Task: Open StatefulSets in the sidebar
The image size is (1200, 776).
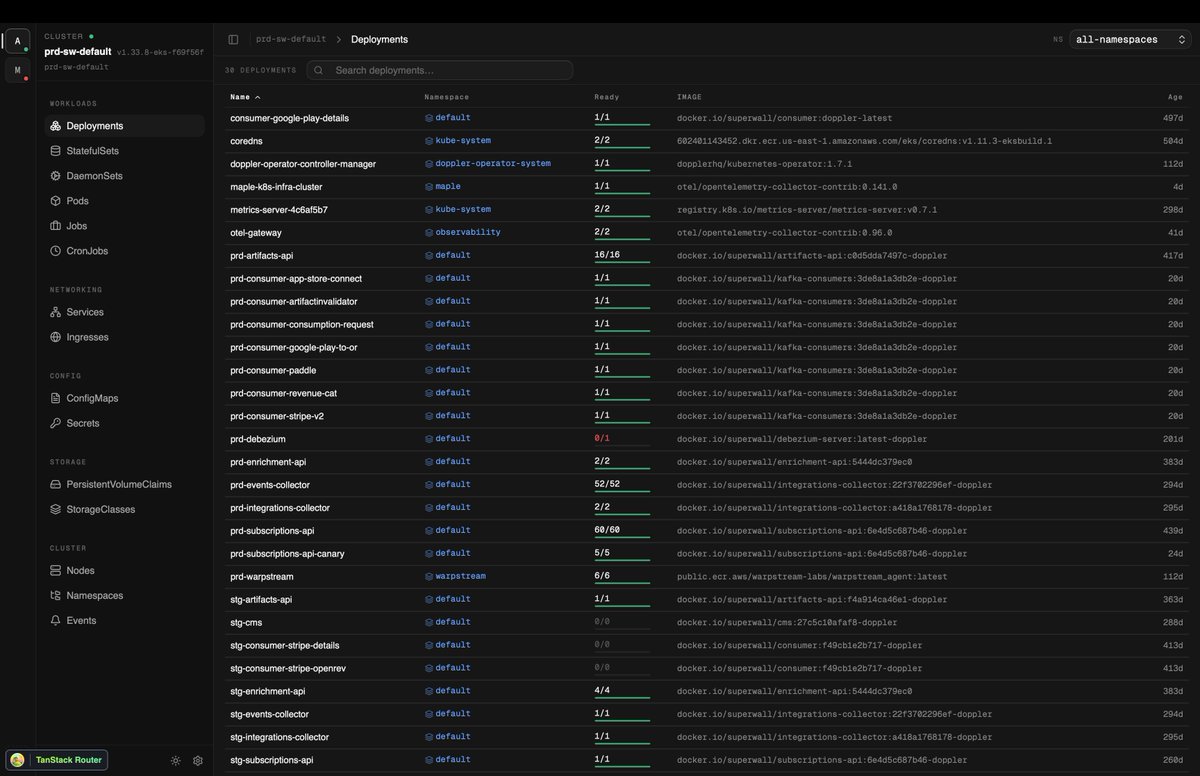Action: [x=125, y=151]
